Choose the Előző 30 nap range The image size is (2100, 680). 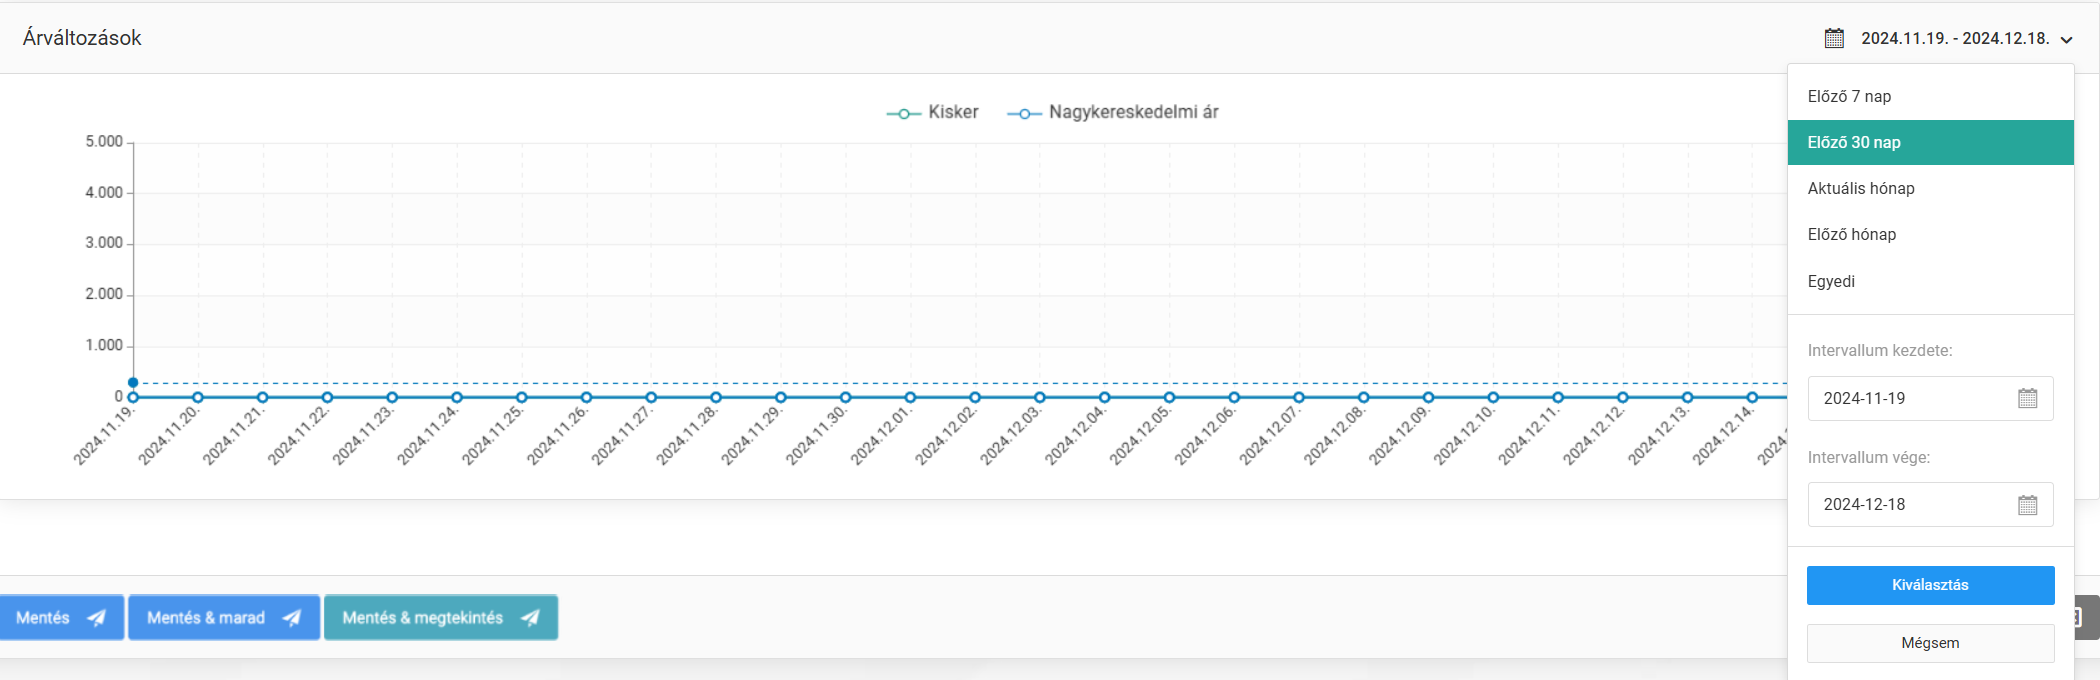coord(1853,142)
